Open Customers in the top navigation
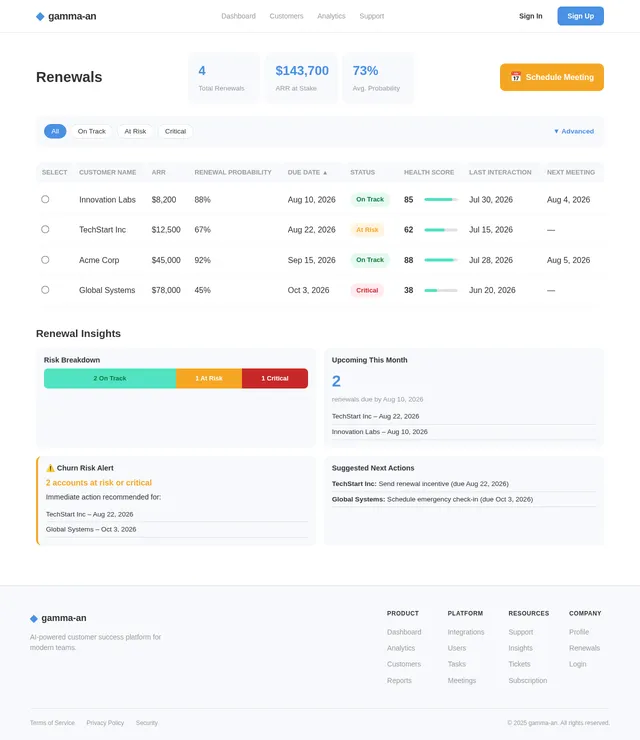 tap(286, 16)
